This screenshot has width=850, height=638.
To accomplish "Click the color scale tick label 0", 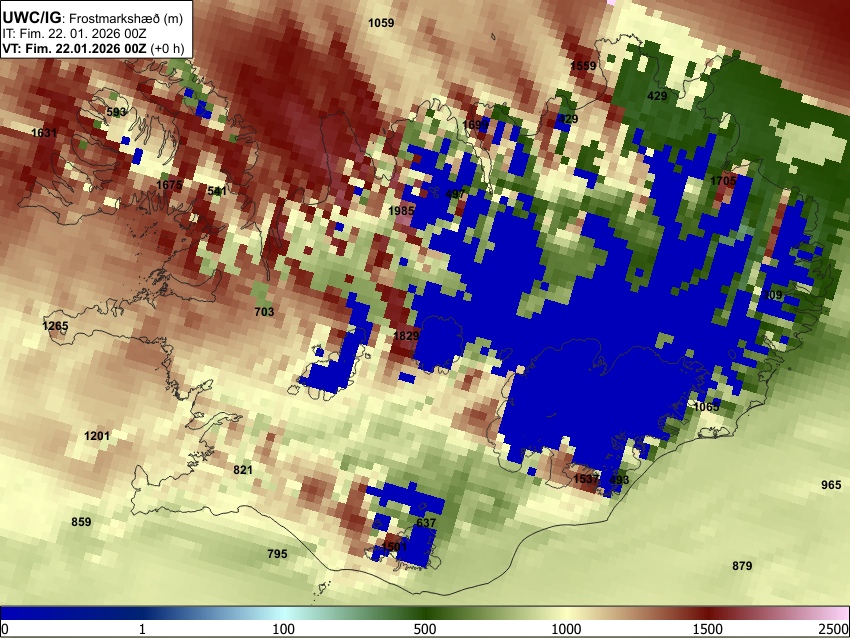I will (5, 629).
